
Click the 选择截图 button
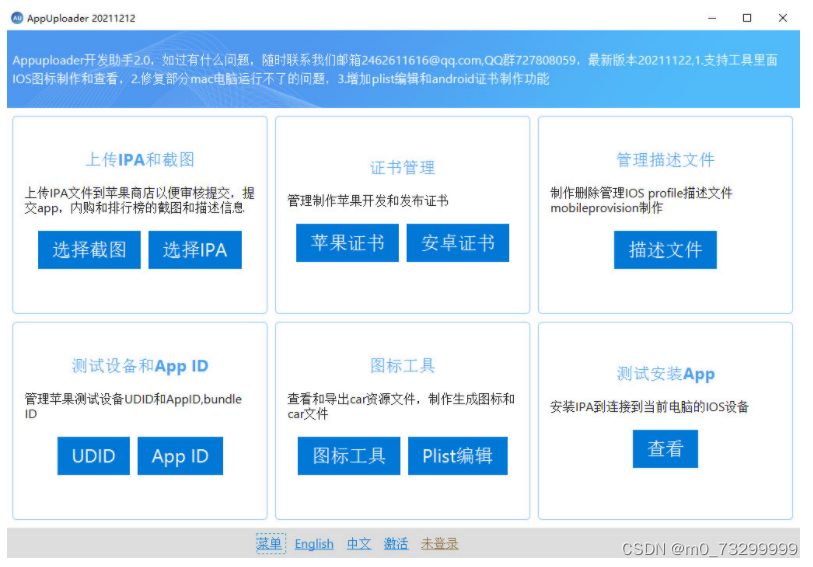tap(89, 250)
